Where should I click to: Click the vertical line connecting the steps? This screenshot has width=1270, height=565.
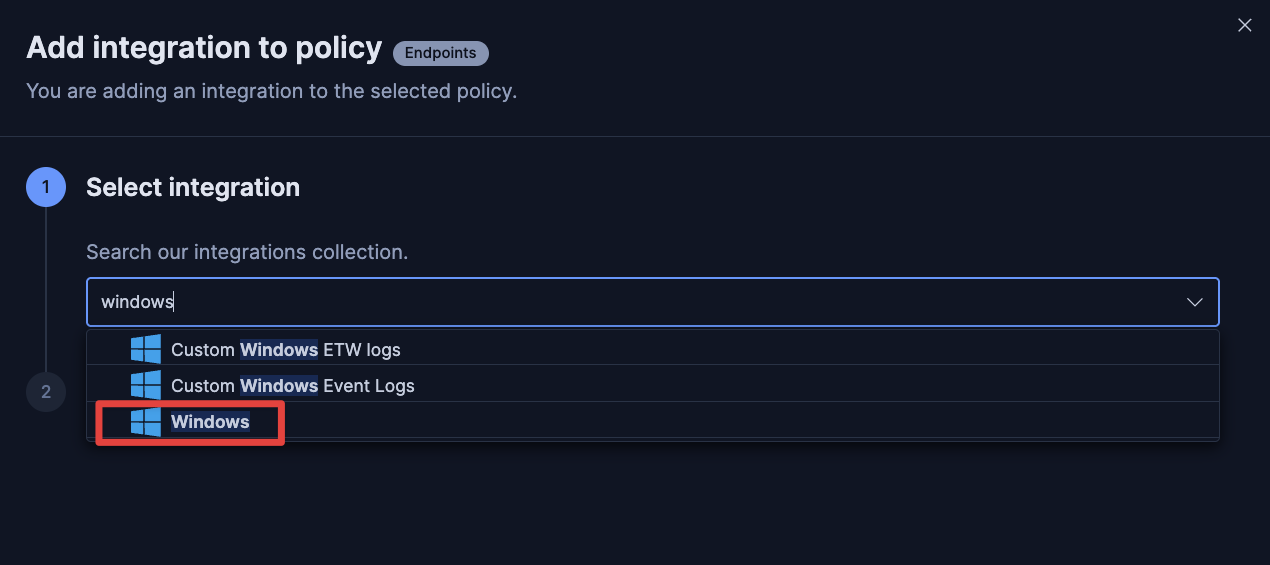click(x=46, y=290)
